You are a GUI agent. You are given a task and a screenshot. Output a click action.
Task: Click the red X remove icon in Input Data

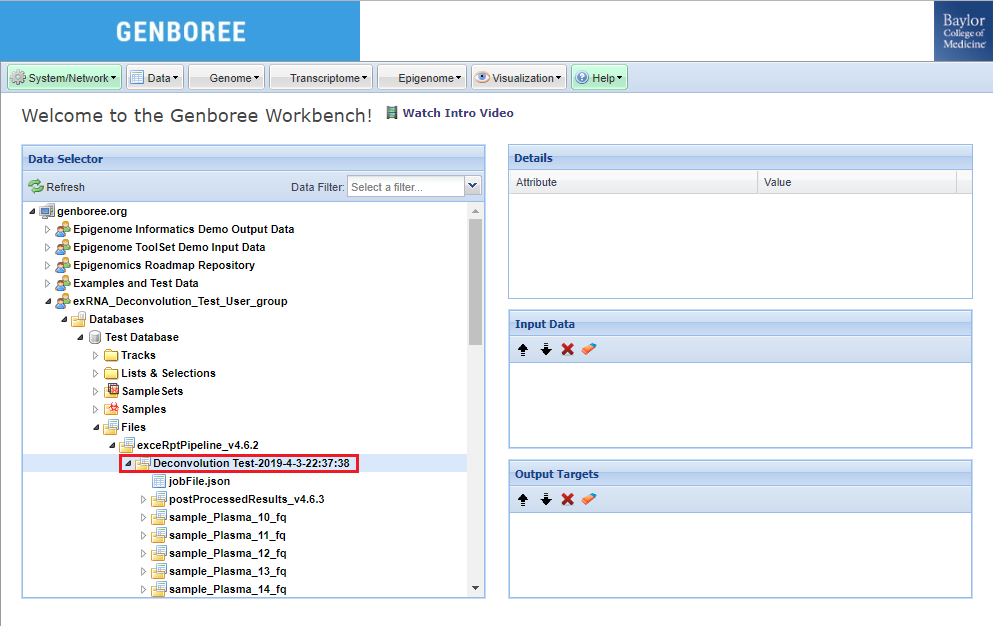click(x=568, y=350)
